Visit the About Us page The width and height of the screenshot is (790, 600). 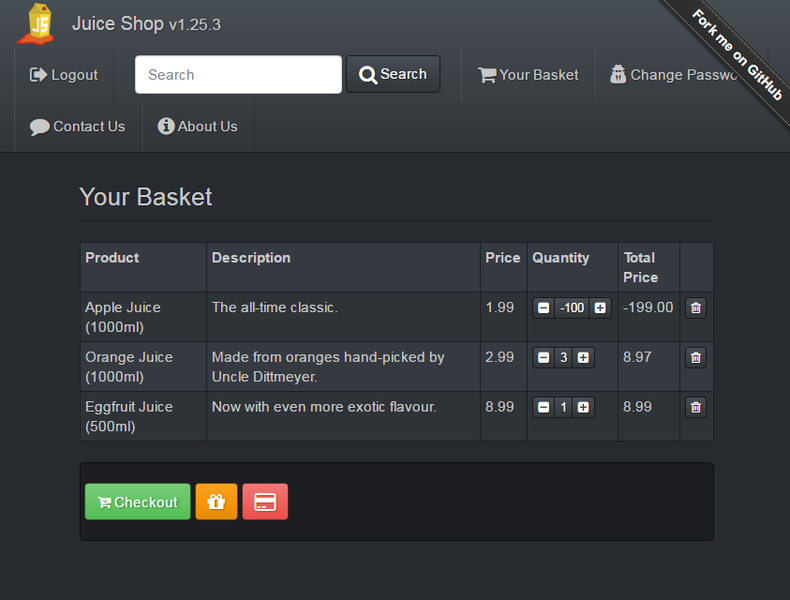point(198,127)
